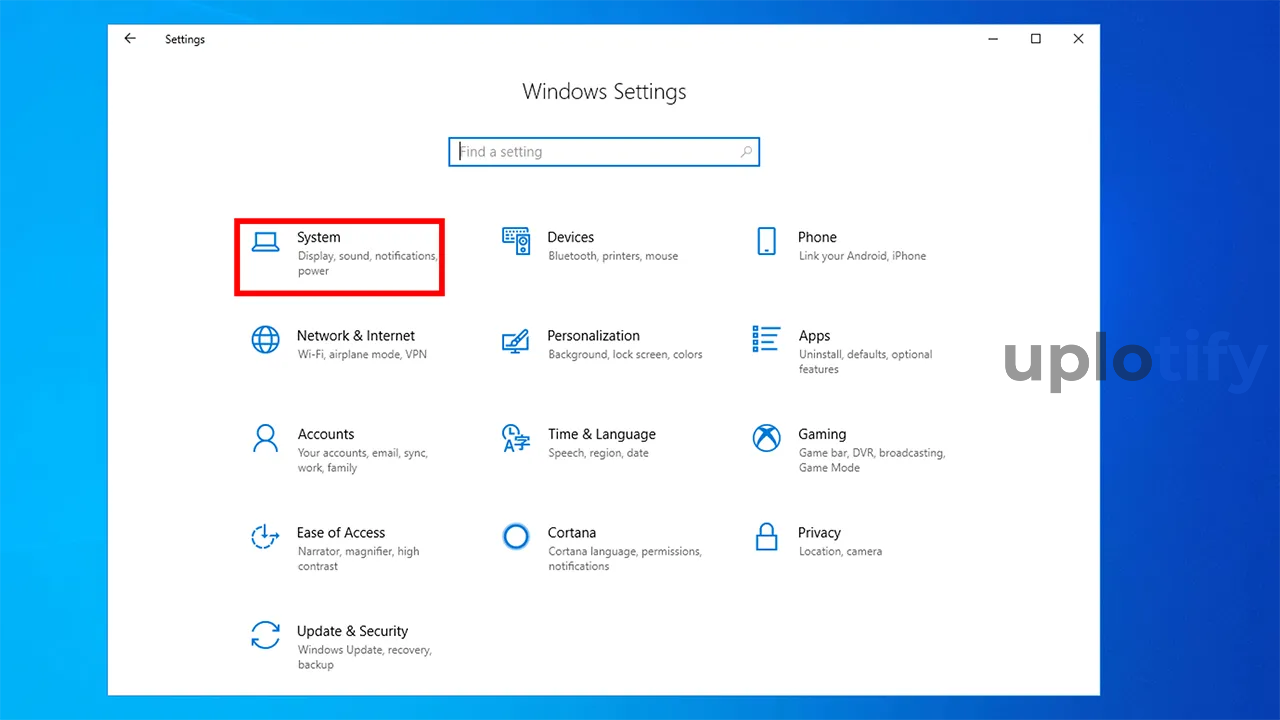
Task: Click the Accounts person icon
Action: [265, 437]
